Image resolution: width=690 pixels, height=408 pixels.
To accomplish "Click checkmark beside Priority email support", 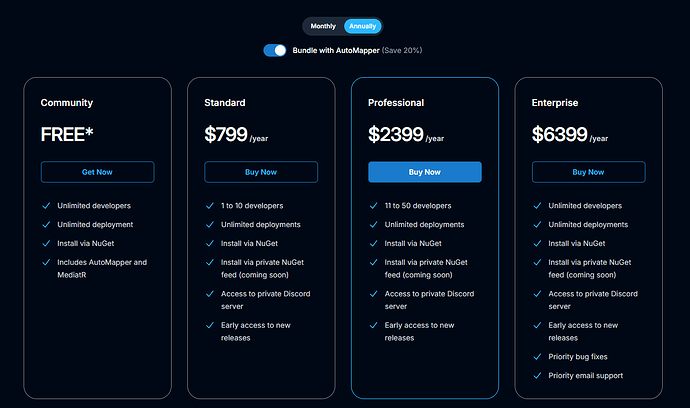I will pyautogui.click(x=537, y=375).
